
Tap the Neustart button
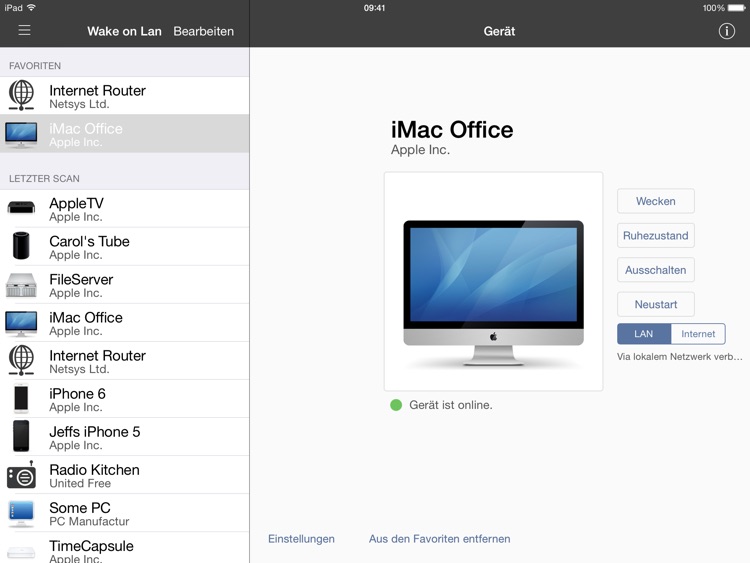pos(656,304)
